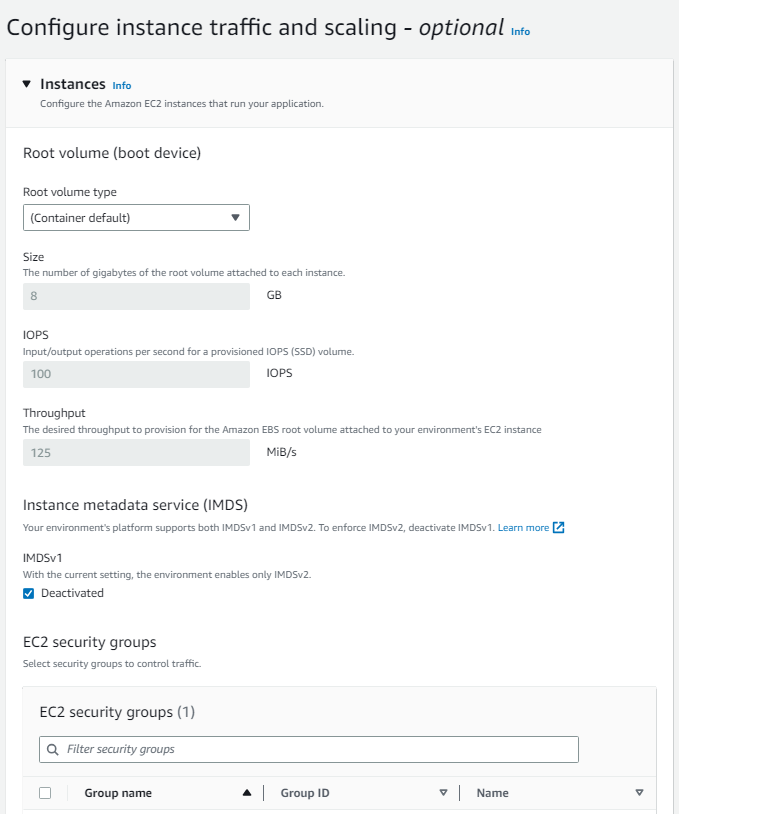Open the Root volume type dropdown

point(136,218)
